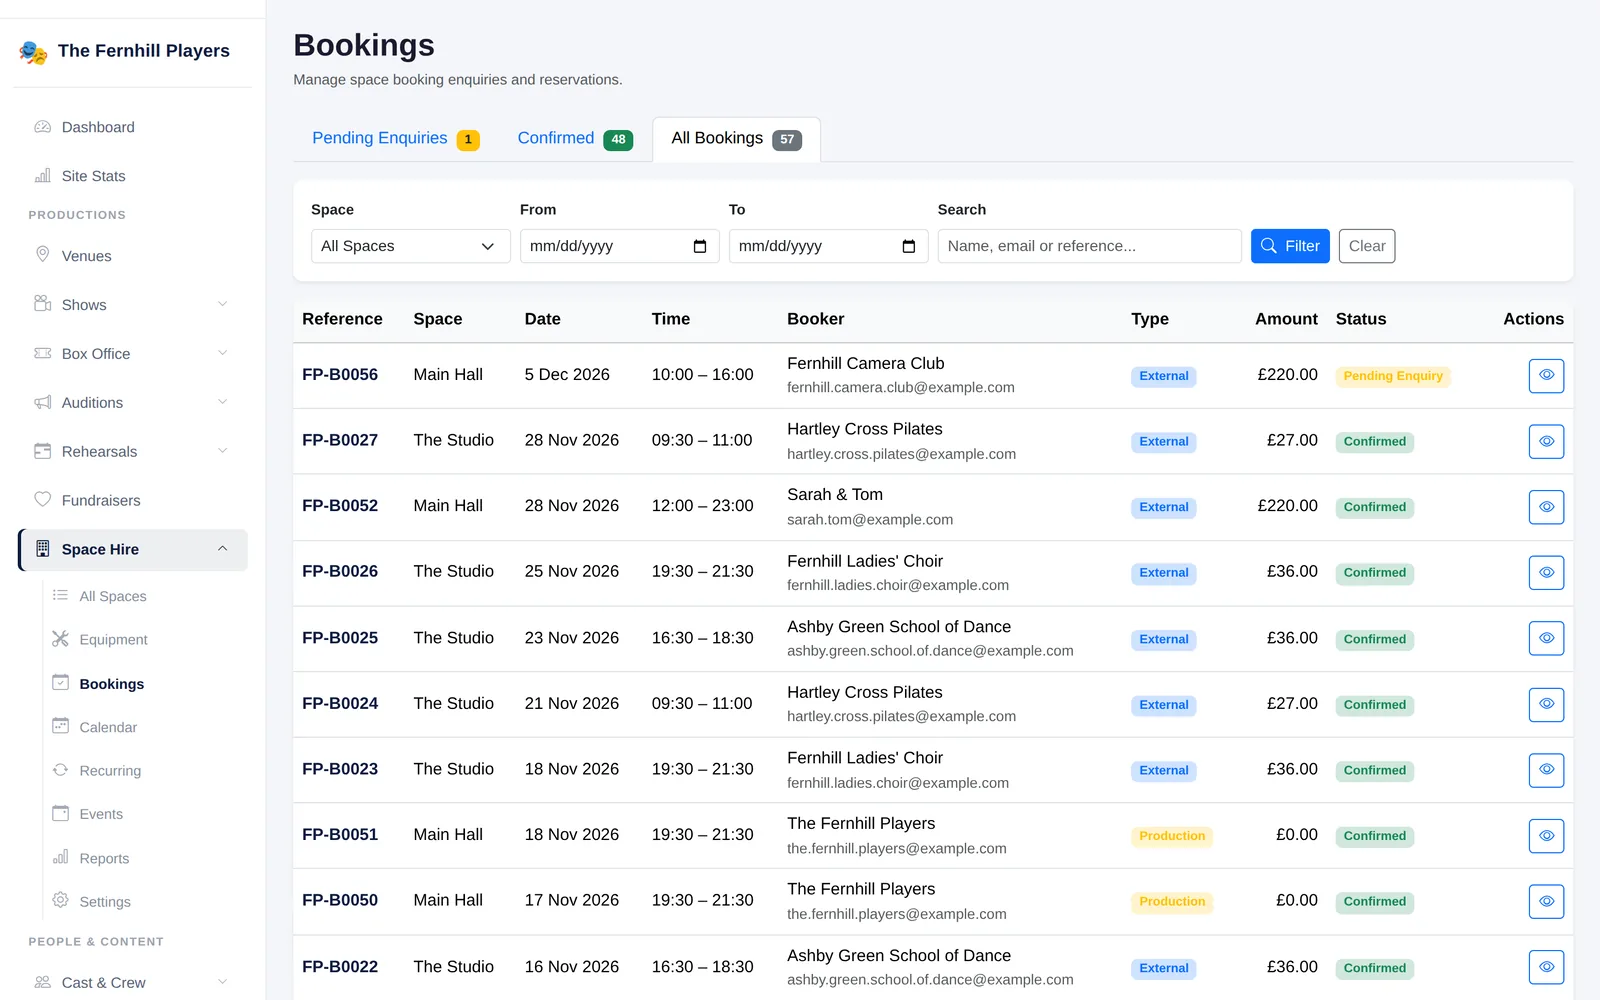Click the Clear button
Image resolution: width=1600 pixels, height=1000 pixels.
point(1367,246)
